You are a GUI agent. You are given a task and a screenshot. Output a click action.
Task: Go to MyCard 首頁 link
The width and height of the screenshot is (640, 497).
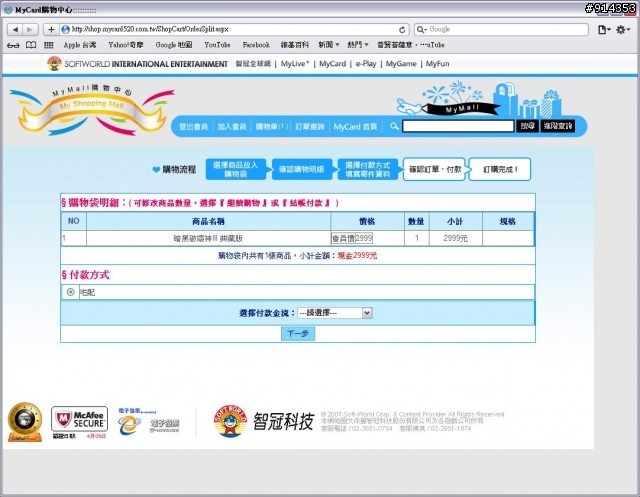pyautogui.click(x=355, y=127)
